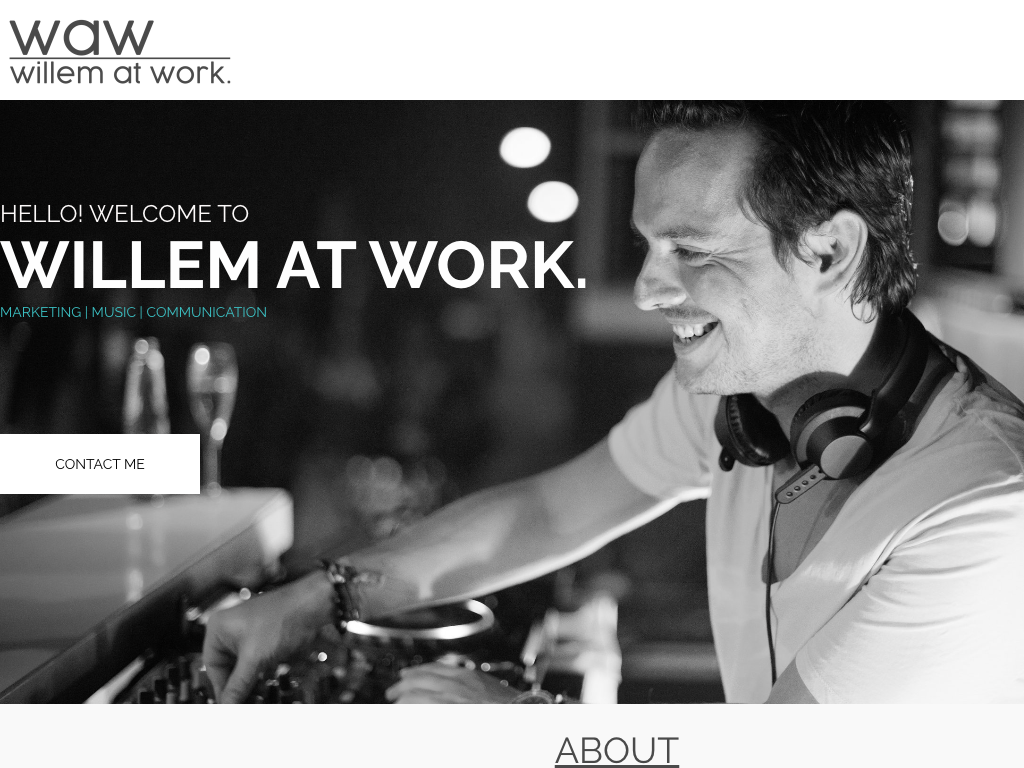The image size is (1024, 768).
Task: Click the DJ's visible ear
Action: (836, 243)
